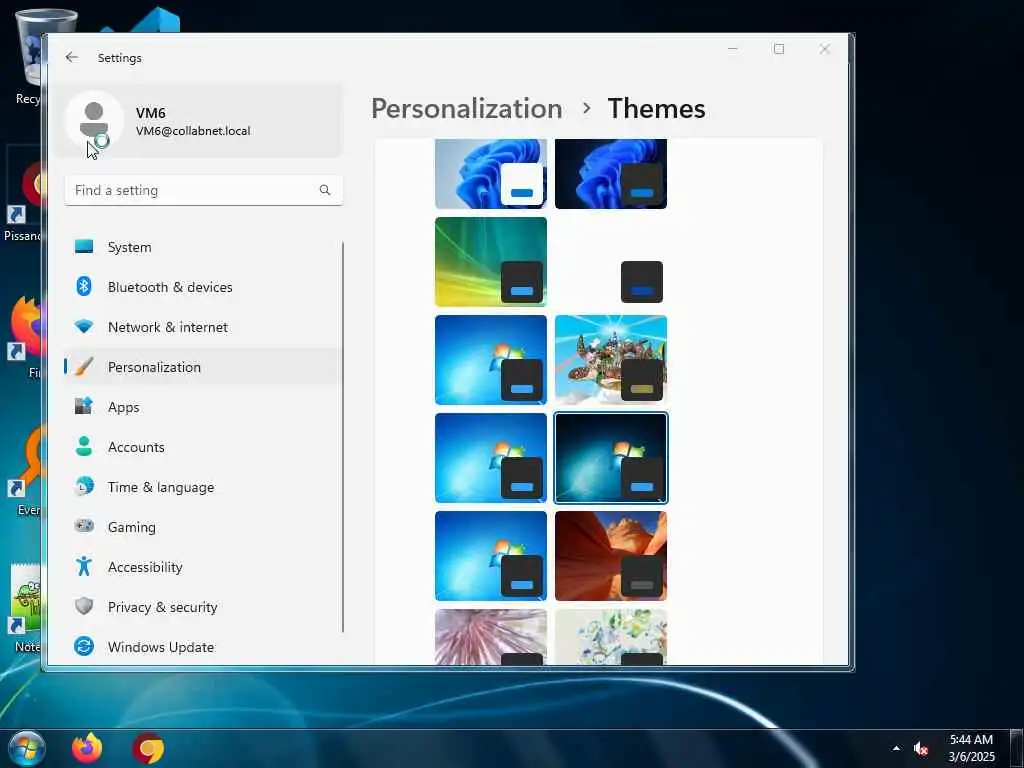Select the Windows 11 dark bloom theme
This screenshot has width=1024, height=768.
(611, 174)
